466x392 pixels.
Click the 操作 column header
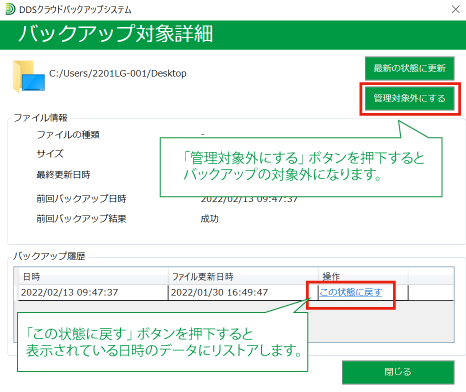pyautogui.click(x=363, y=276)
